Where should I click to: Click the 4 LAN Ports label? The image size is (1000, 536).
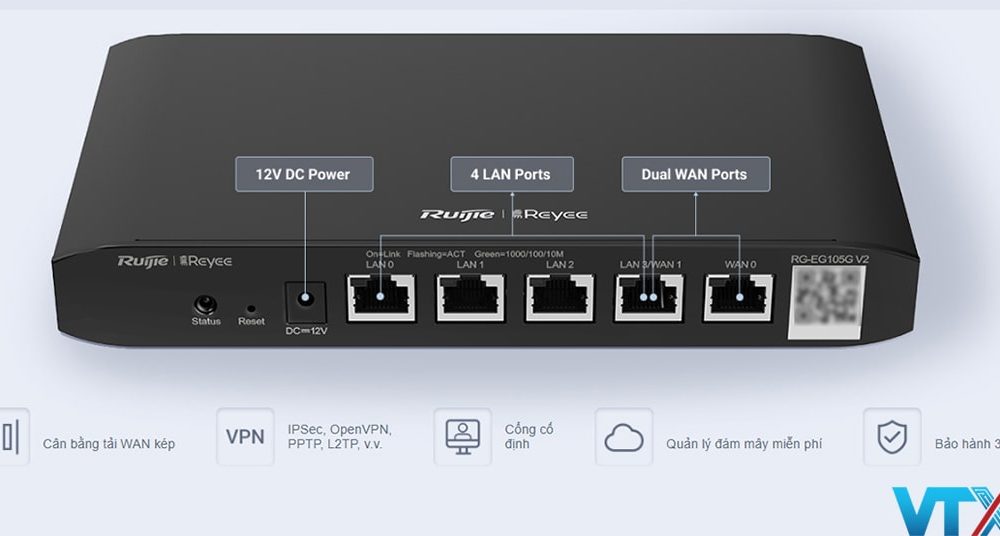pyautogui.click(x=510, y=174)
